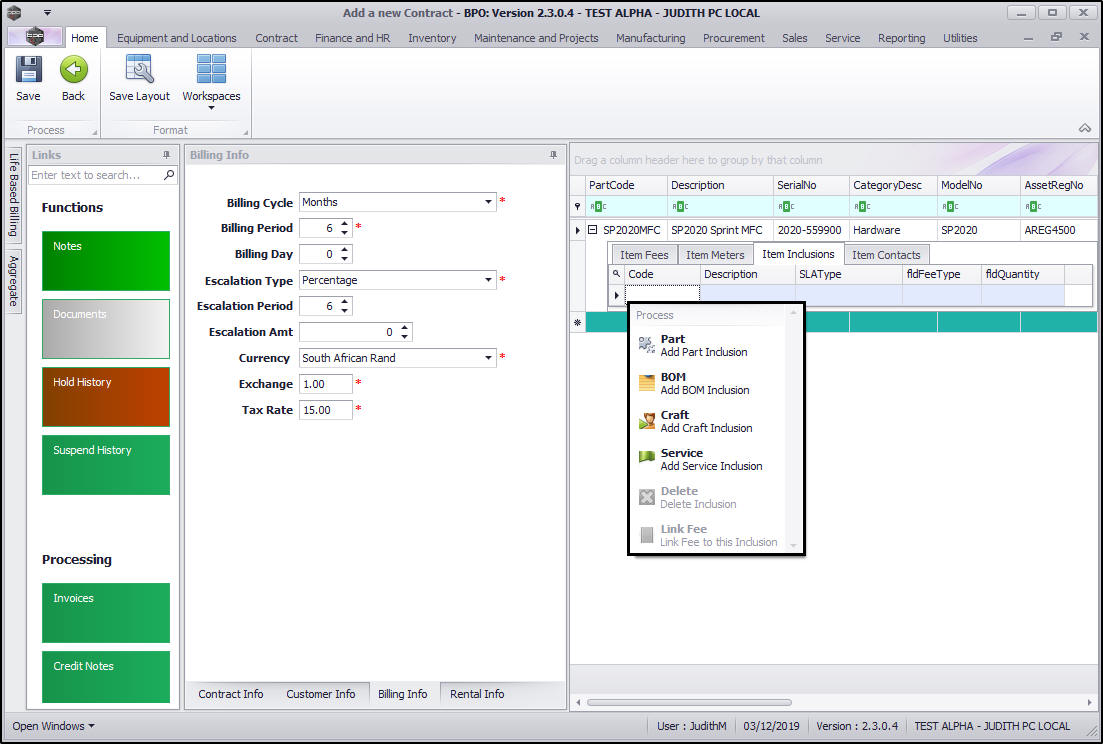Click the Links search text field
The image size is (1103, 744).
tap(96, 175)
